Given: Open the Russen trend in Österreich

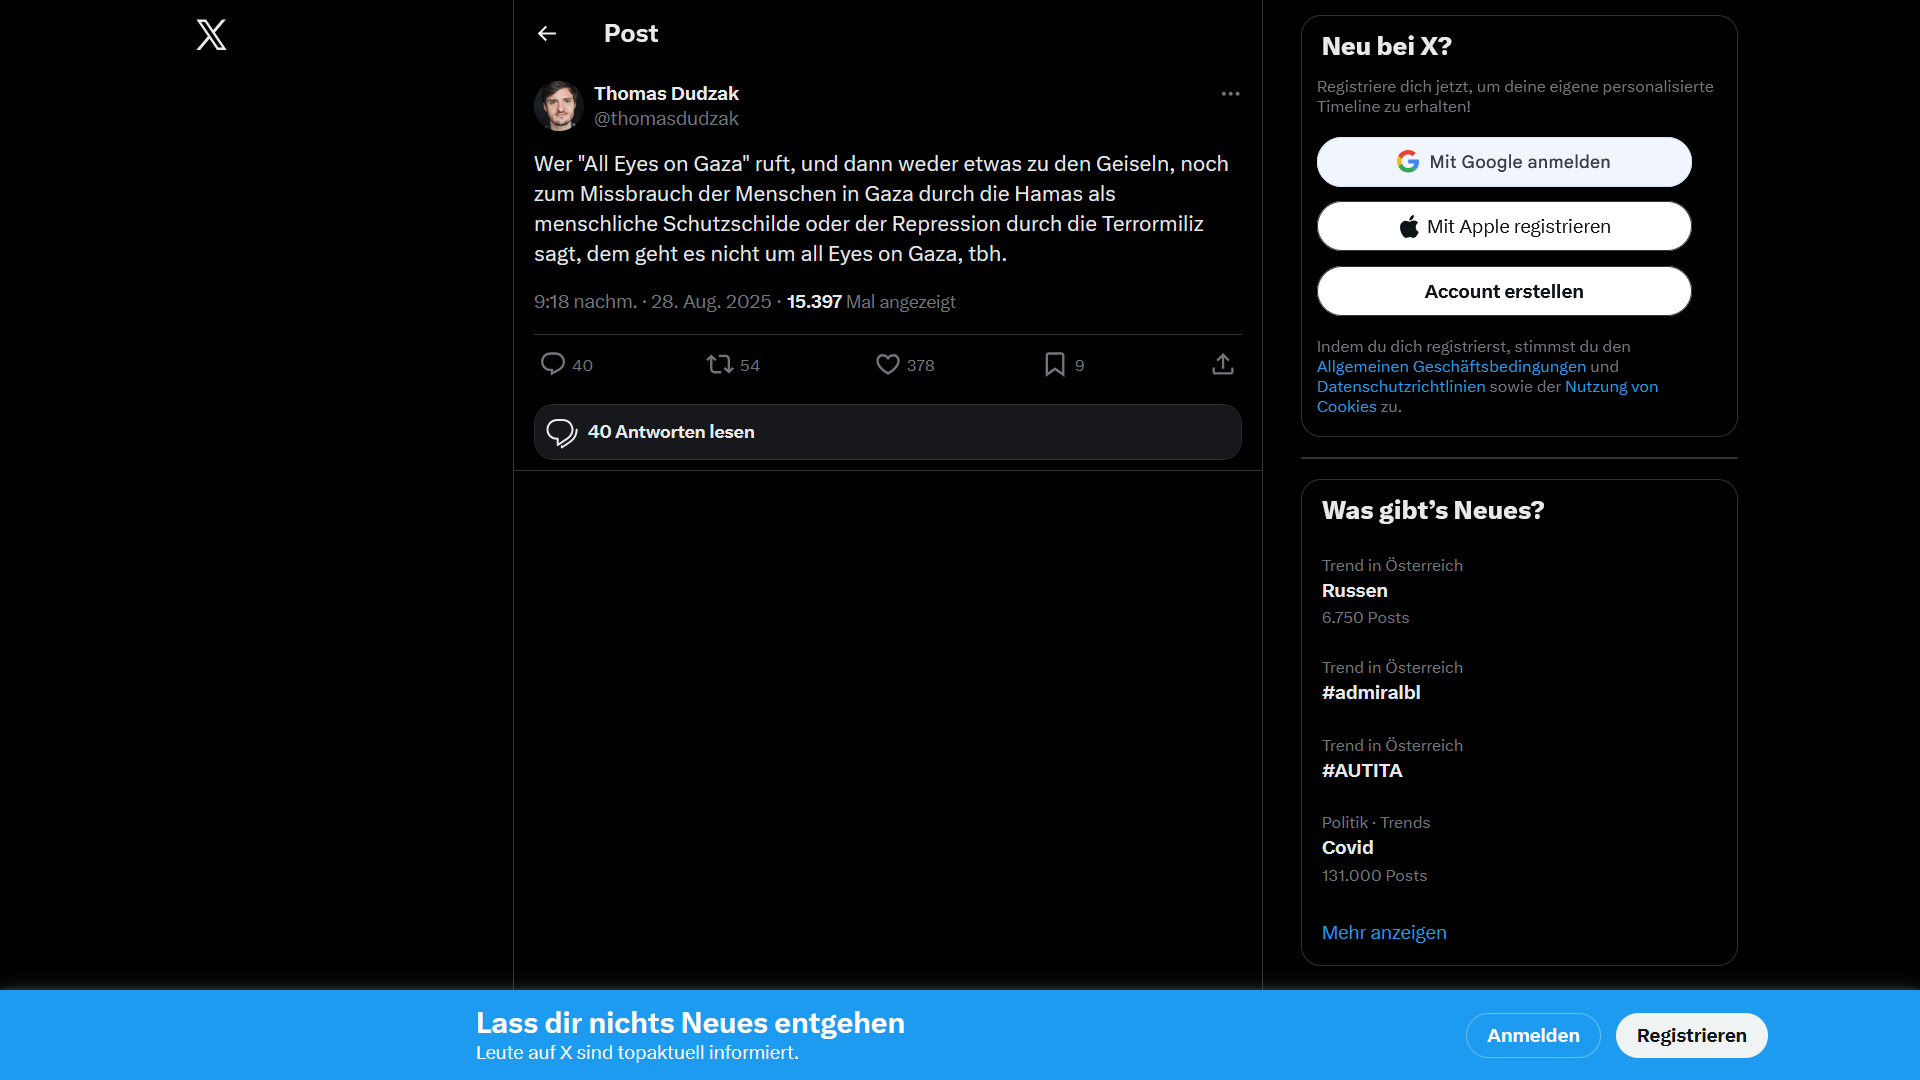Looking at the screenshot, I should pos(1354,591).
